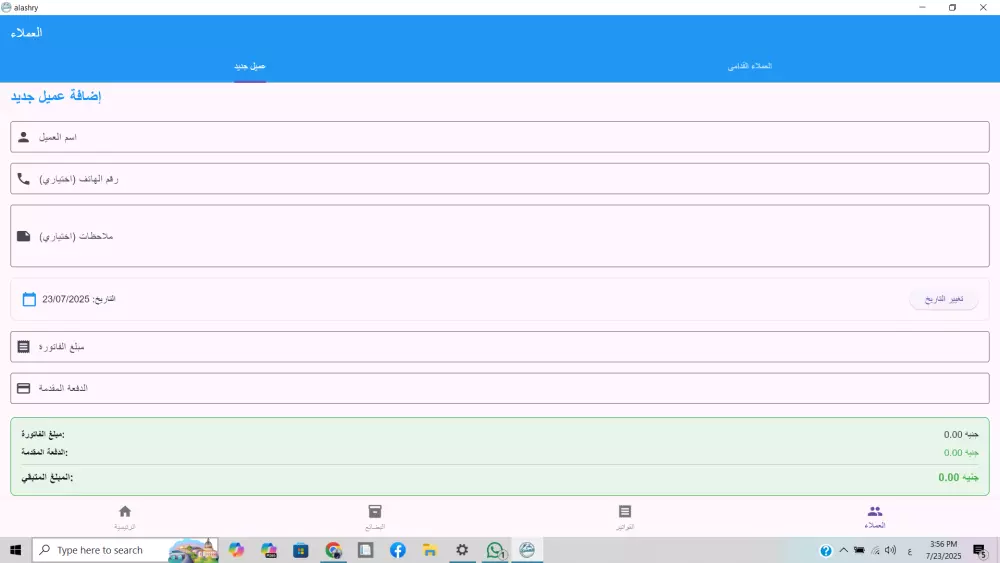Open Google Chrome from the taskbar

[334, 550]
